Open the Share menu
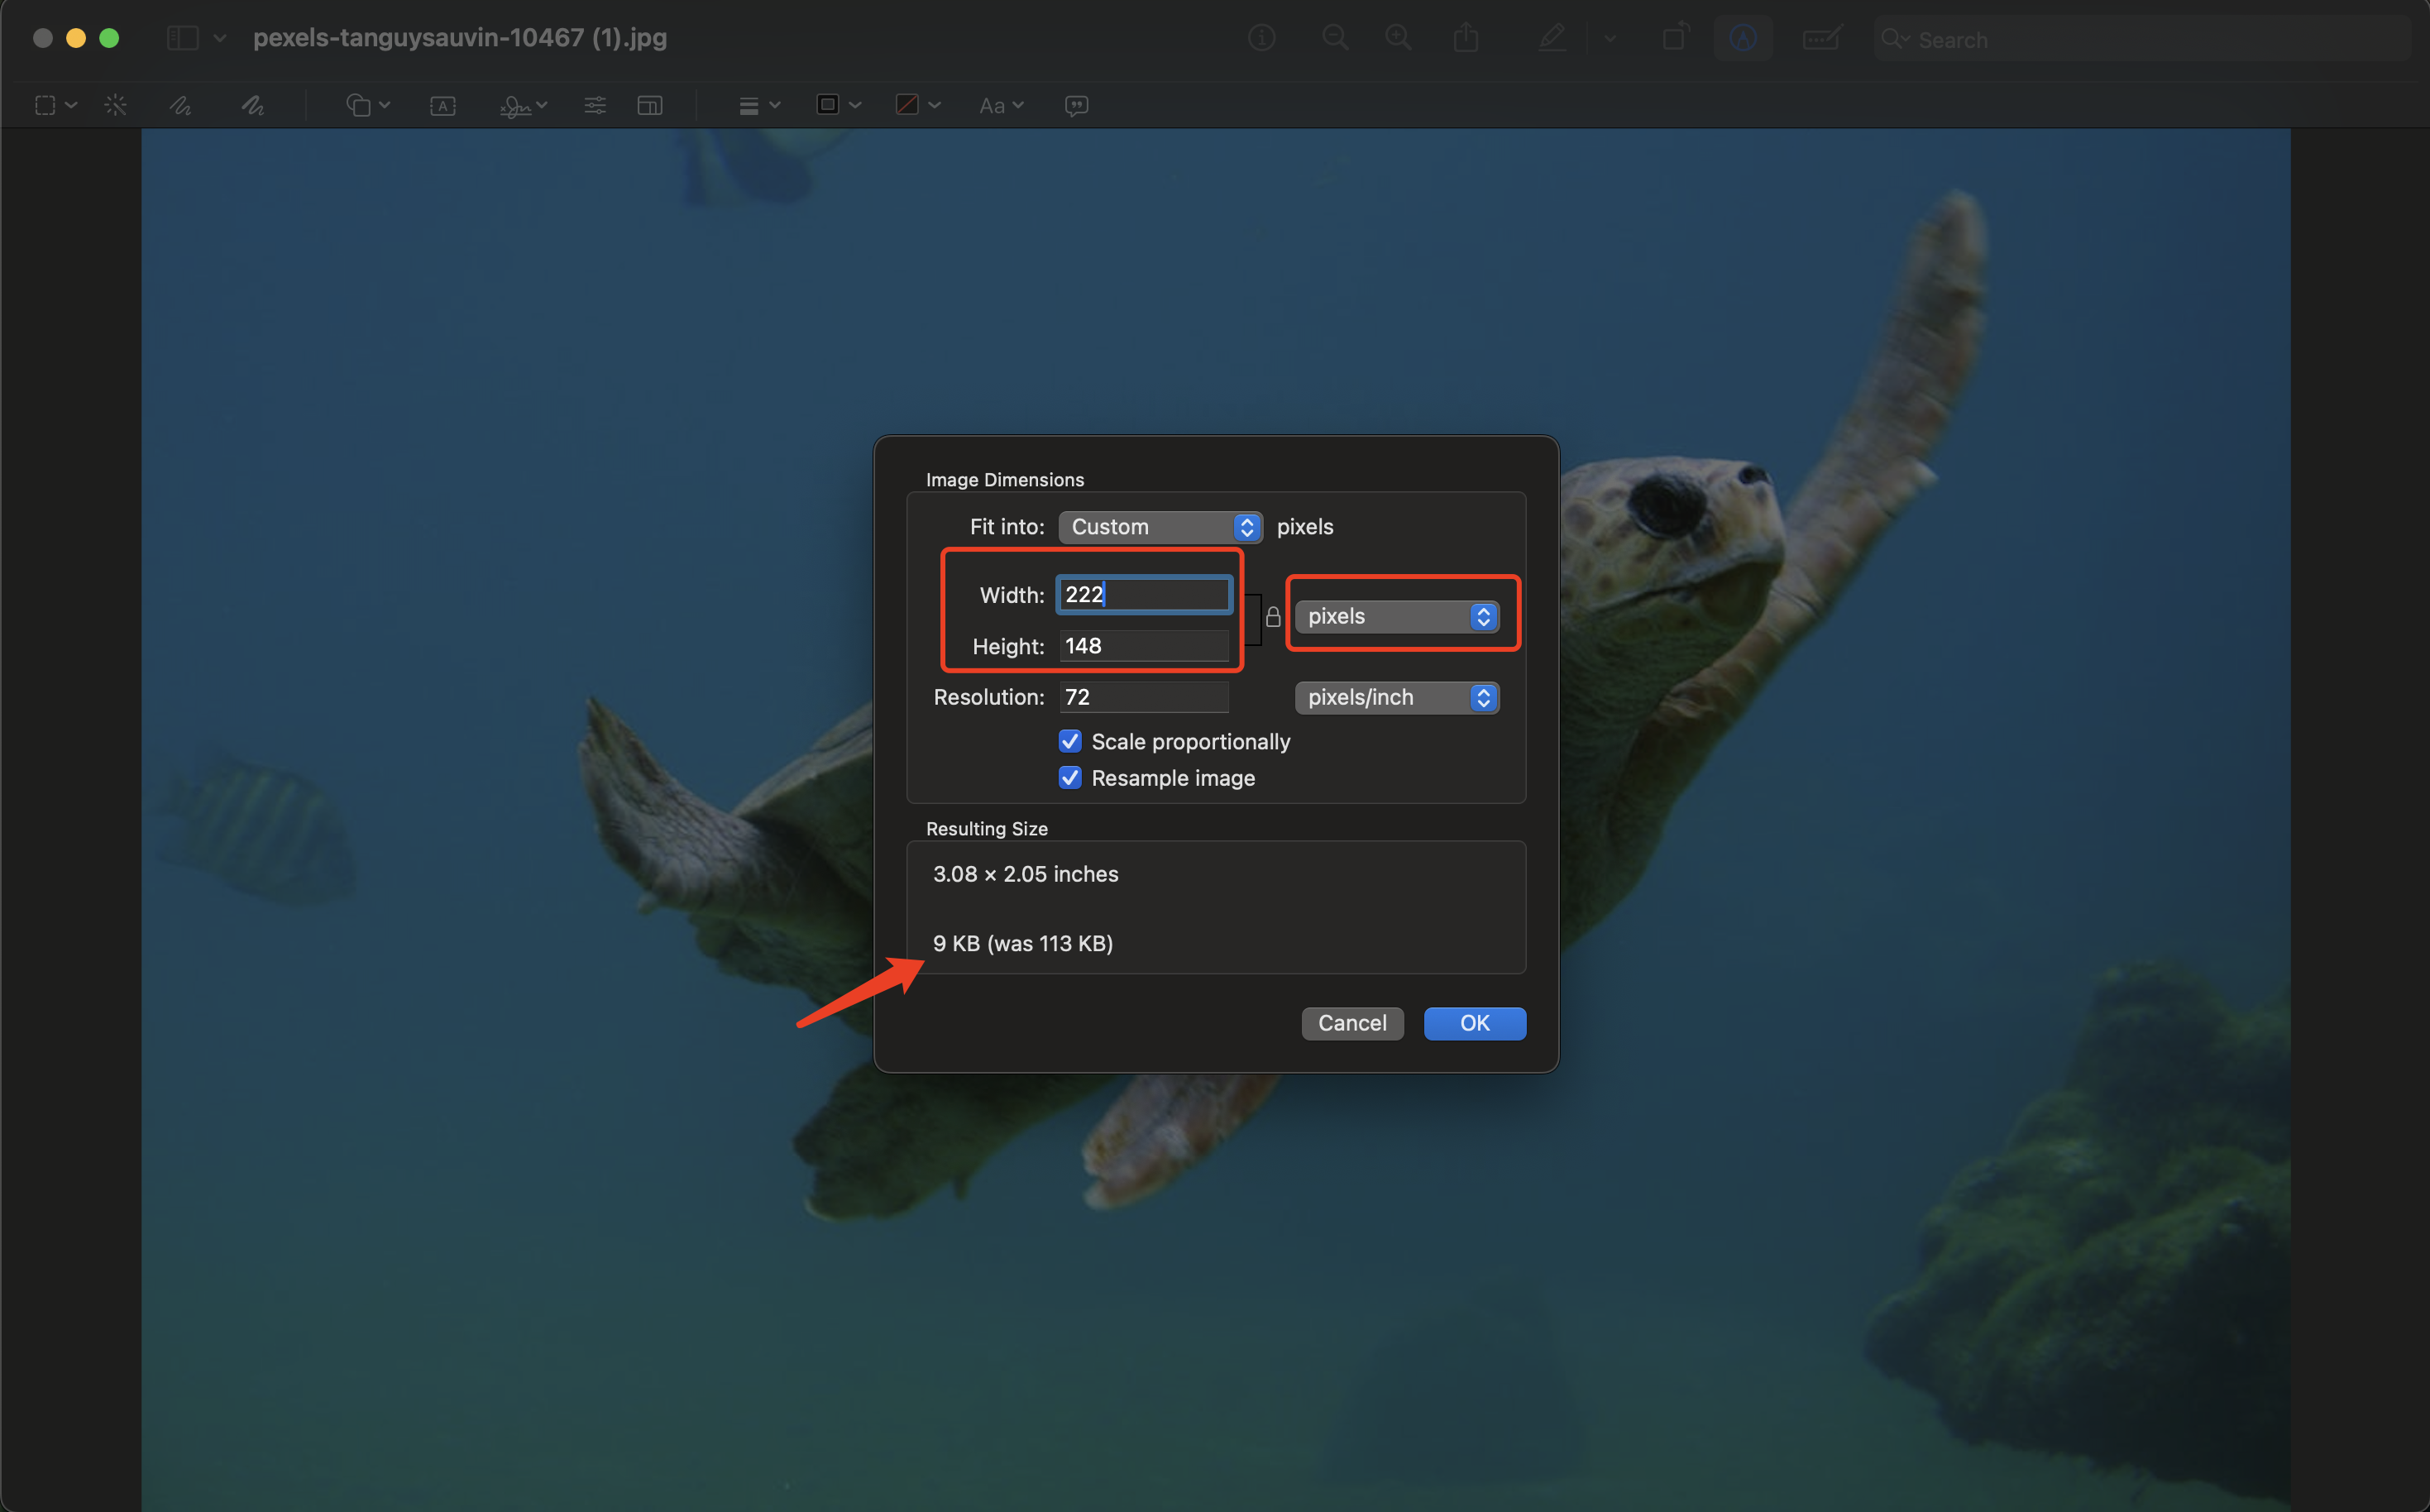The width and height of the screenshot is (2430, 1512). 1465,37
